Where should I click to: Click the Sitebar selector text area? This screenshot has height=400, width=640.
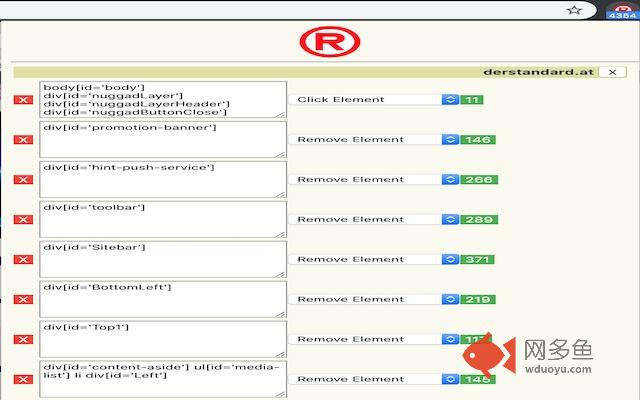(163, 260)
